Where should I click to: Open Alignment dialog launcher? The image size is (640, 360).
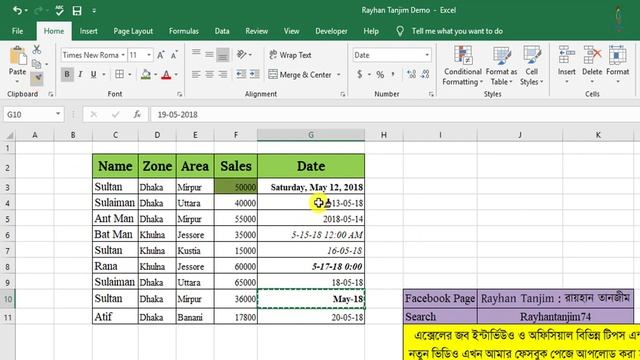pyautogui.click(x=342, y=94)
